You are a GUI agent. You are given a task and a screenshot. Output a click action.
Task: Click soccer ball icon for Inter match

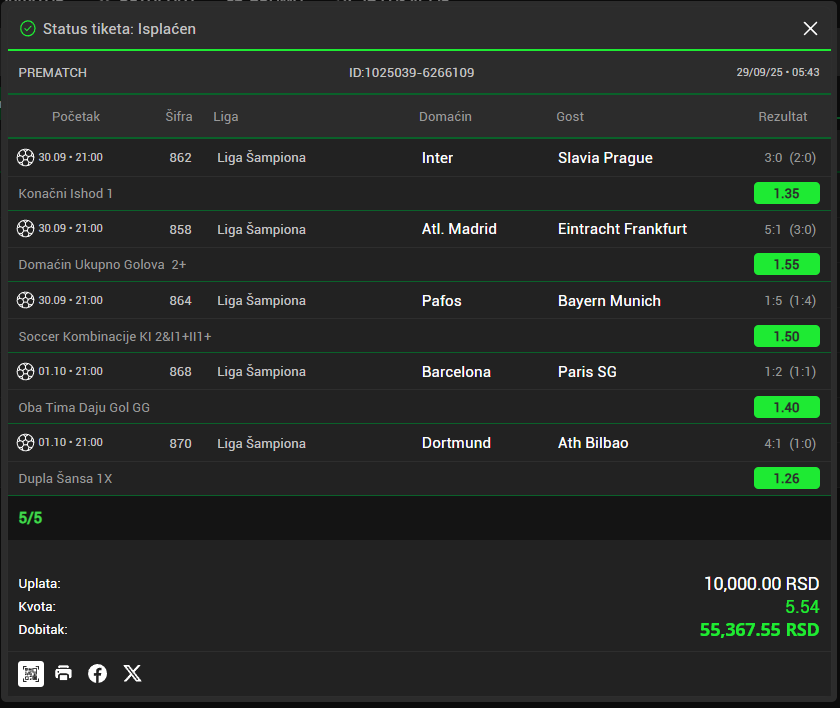pyautogui.click(x=26, y=158)
